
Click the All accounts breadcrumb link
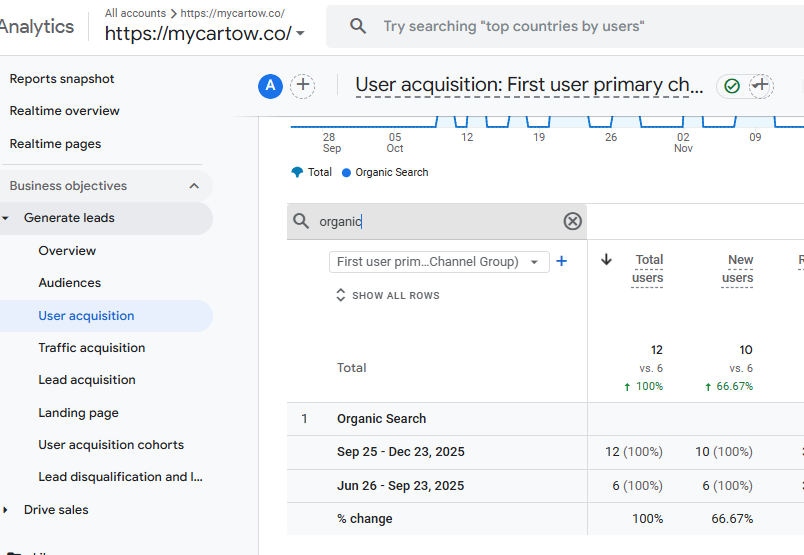tap(136, 13)
